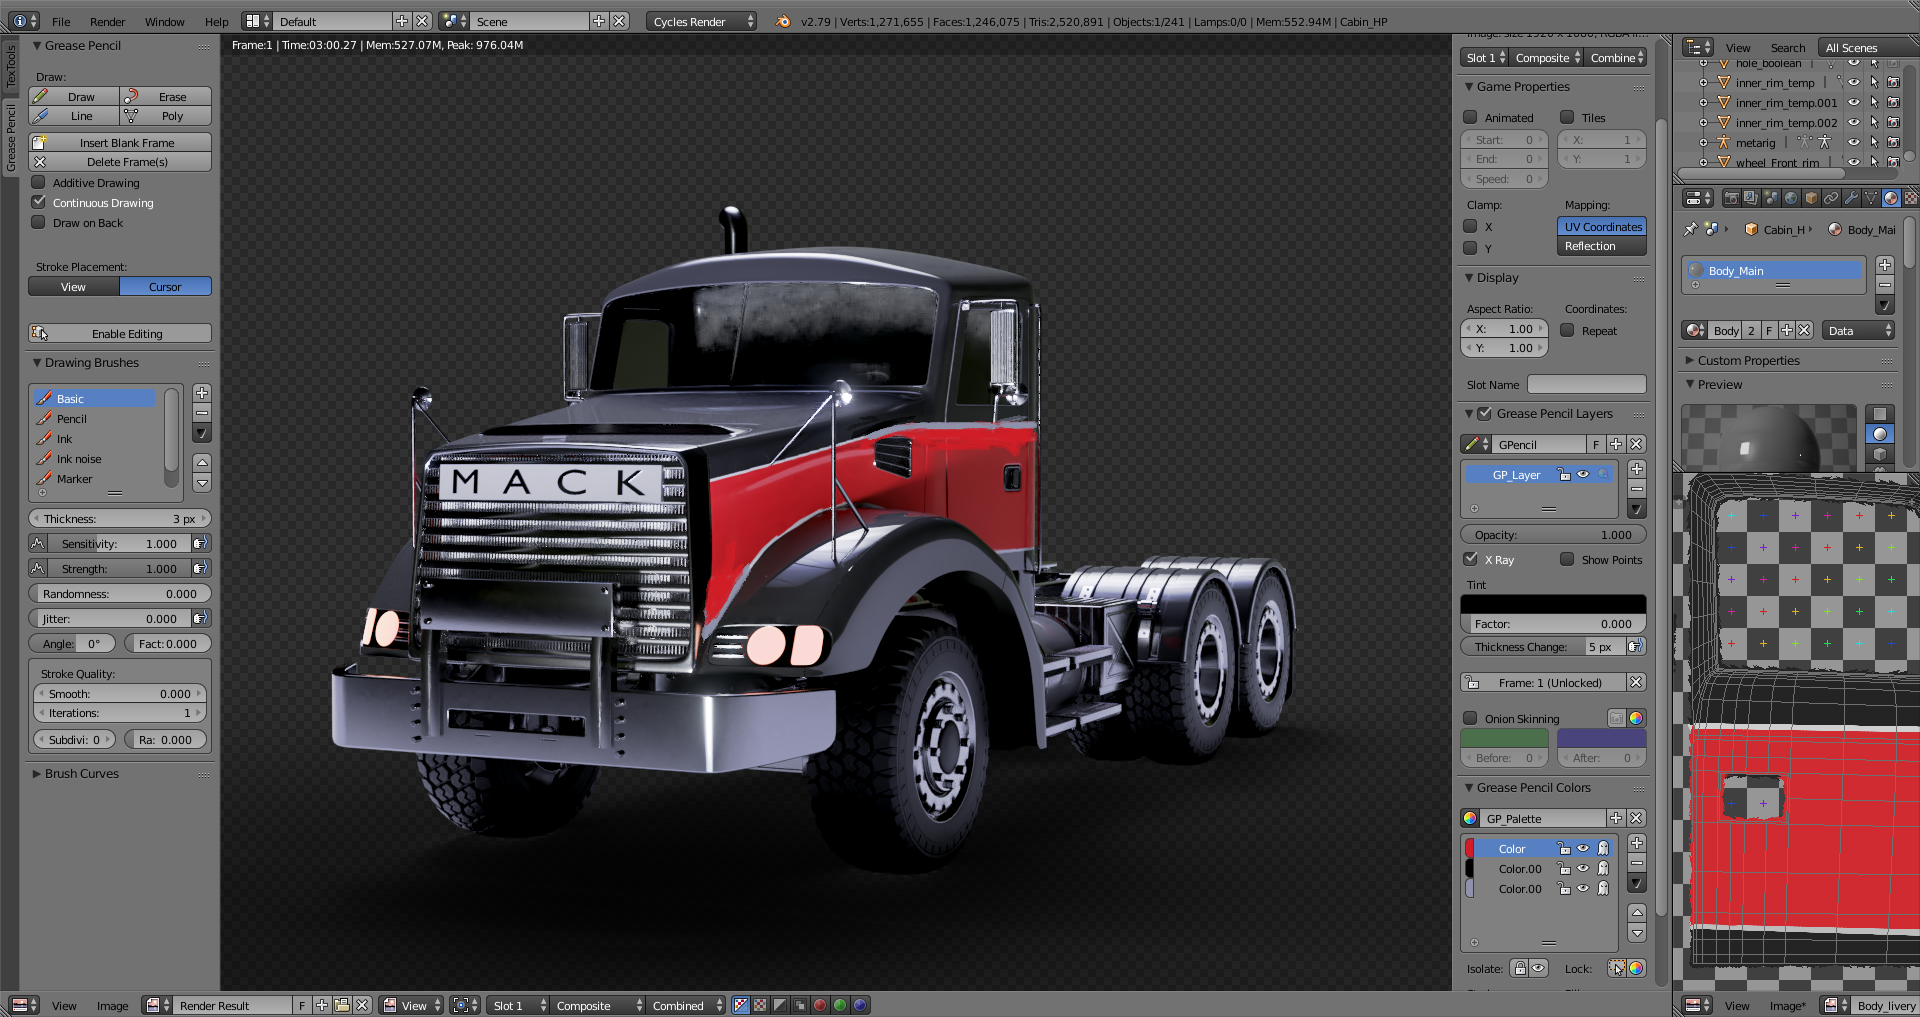Click the black Tint color swatch
The height and width of the screenshot is (1017, 1920).
pyautogui.click(x=1553, y=604)
